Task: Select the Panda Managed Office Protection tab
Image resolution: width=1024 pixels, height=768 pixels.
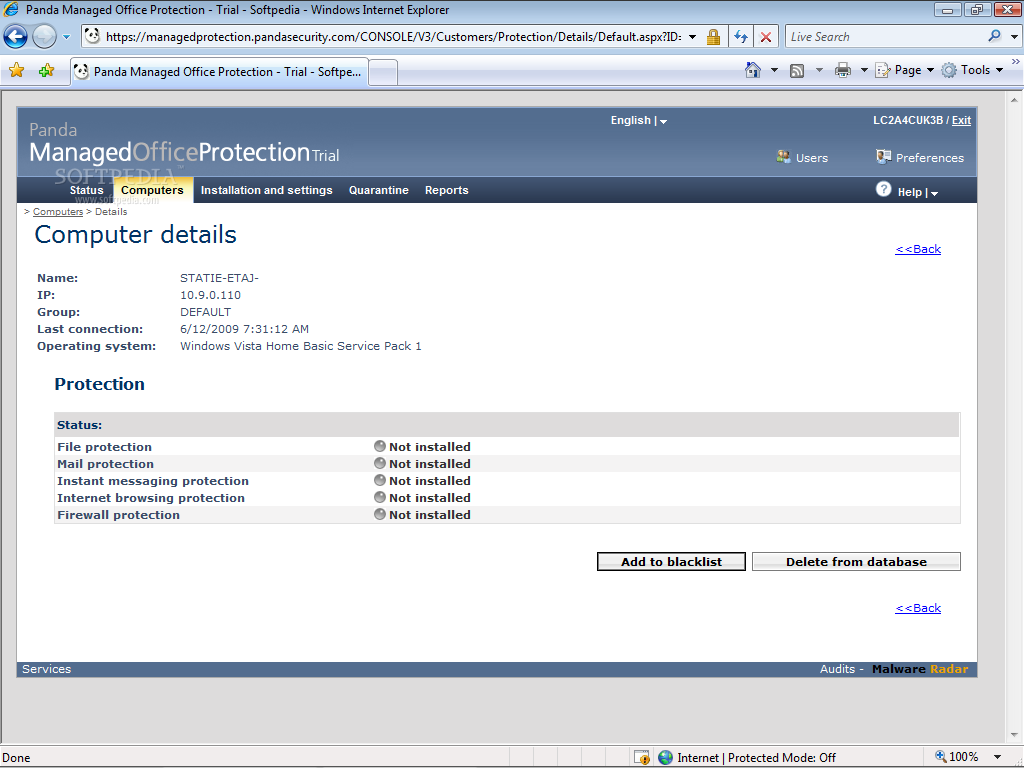Action: click(219, 72)
